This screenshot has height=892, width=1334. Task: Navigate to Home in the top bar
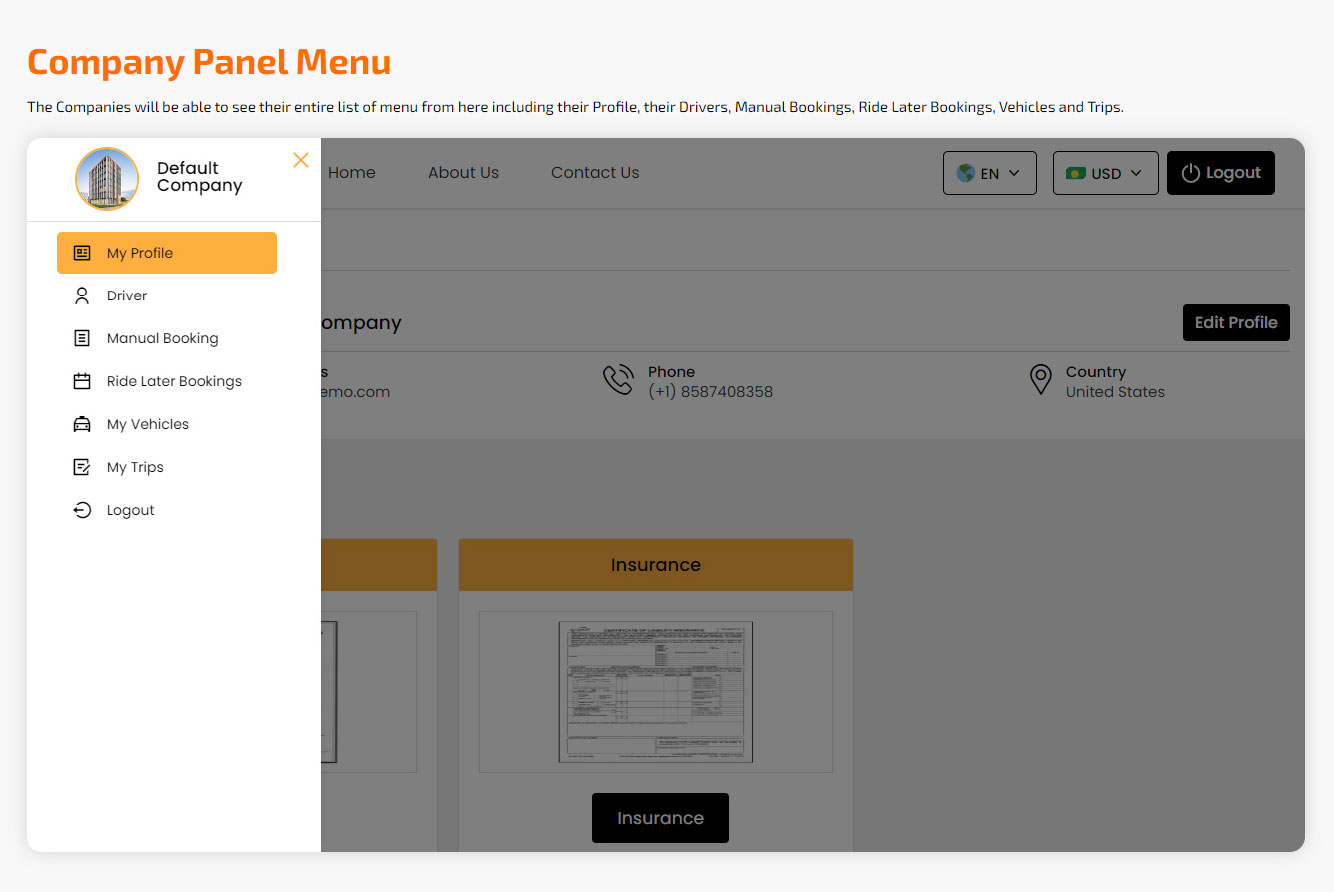352,172
